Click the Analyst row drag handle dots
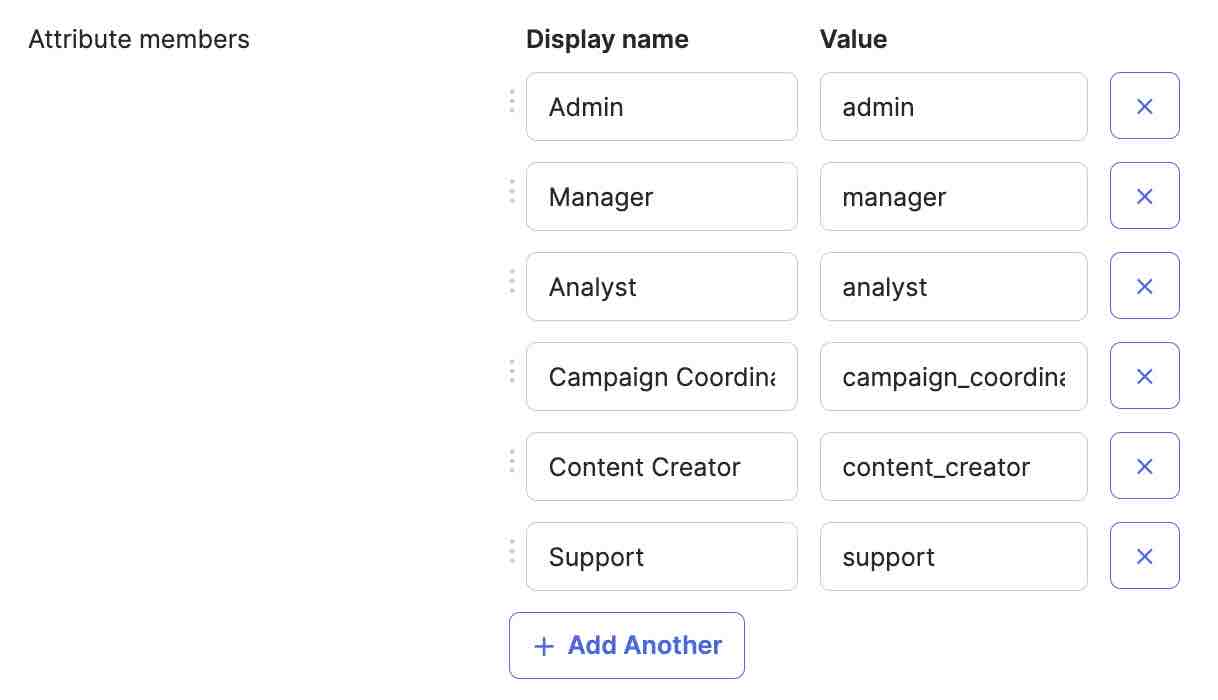Image resolution: width=1218 pixels, height=700 pixels. [511, 280]
